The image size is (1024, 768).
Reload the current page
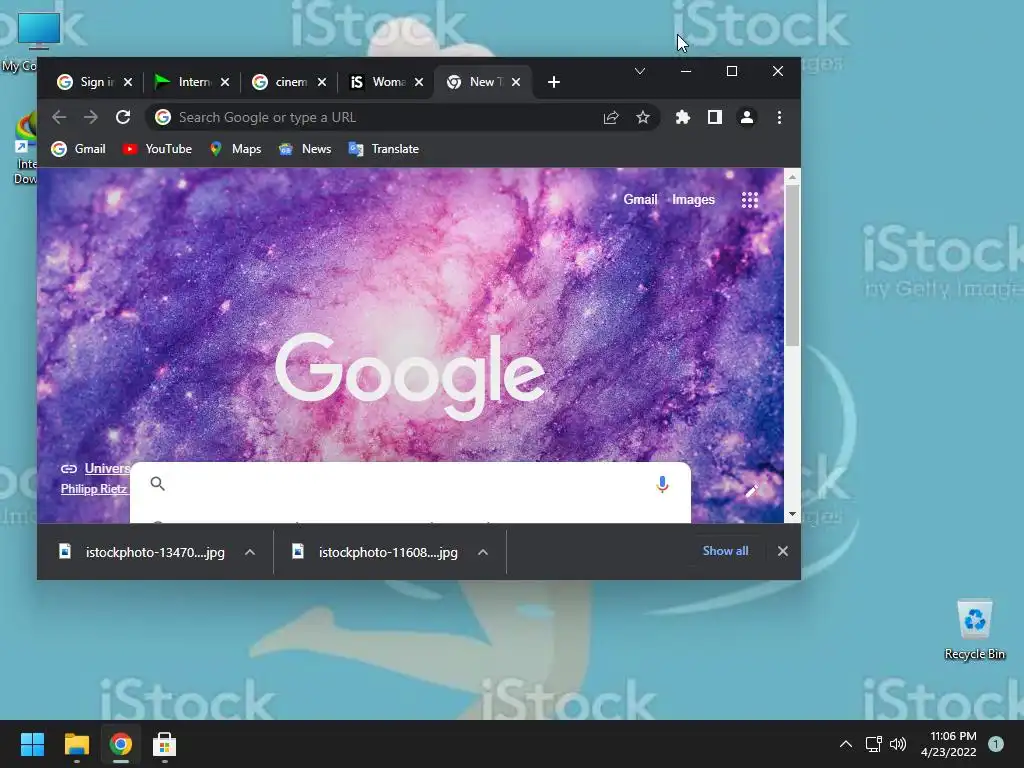(x=123, y=118)
